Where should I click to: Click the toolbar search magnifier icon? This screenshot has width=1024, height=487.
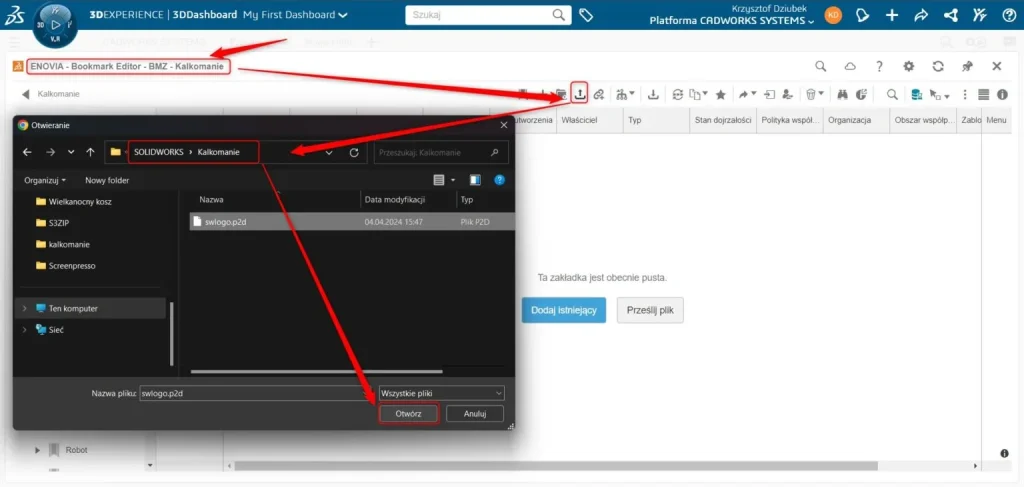[892, 95]
